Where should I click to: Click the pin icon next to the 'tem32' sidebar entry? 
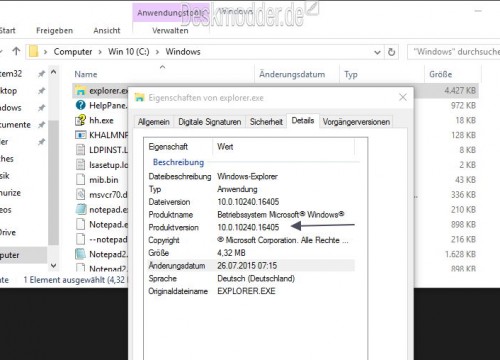[x=41, y=73]
